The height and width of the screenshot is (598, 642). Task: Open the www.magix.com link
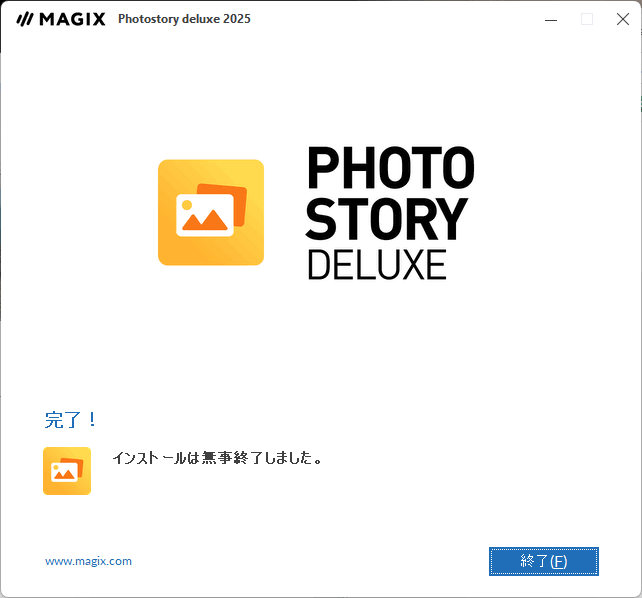pyautogui.click(x=88, y=561)
